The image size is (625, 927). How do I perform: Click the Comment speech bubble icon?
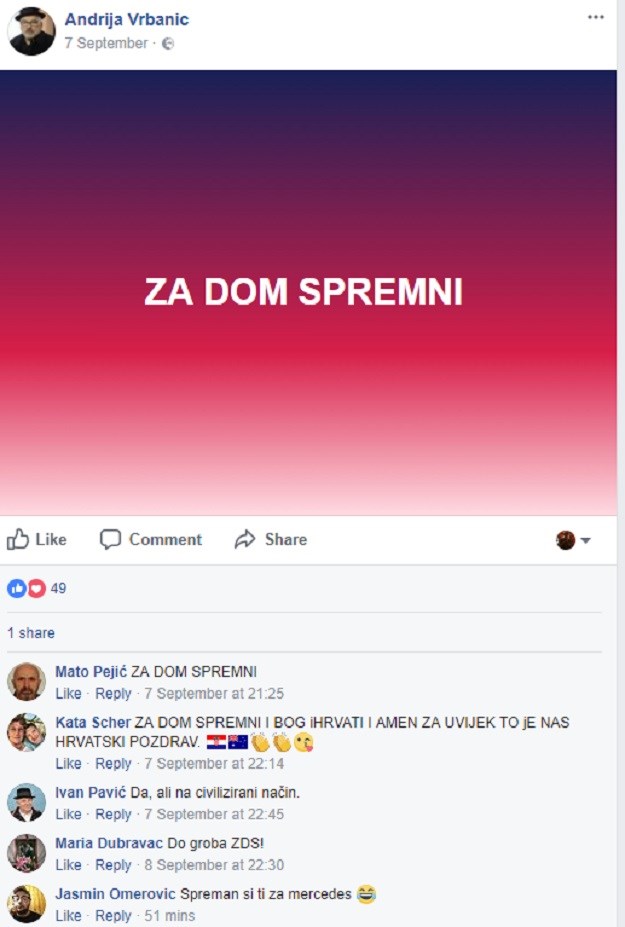click(110, 539)
